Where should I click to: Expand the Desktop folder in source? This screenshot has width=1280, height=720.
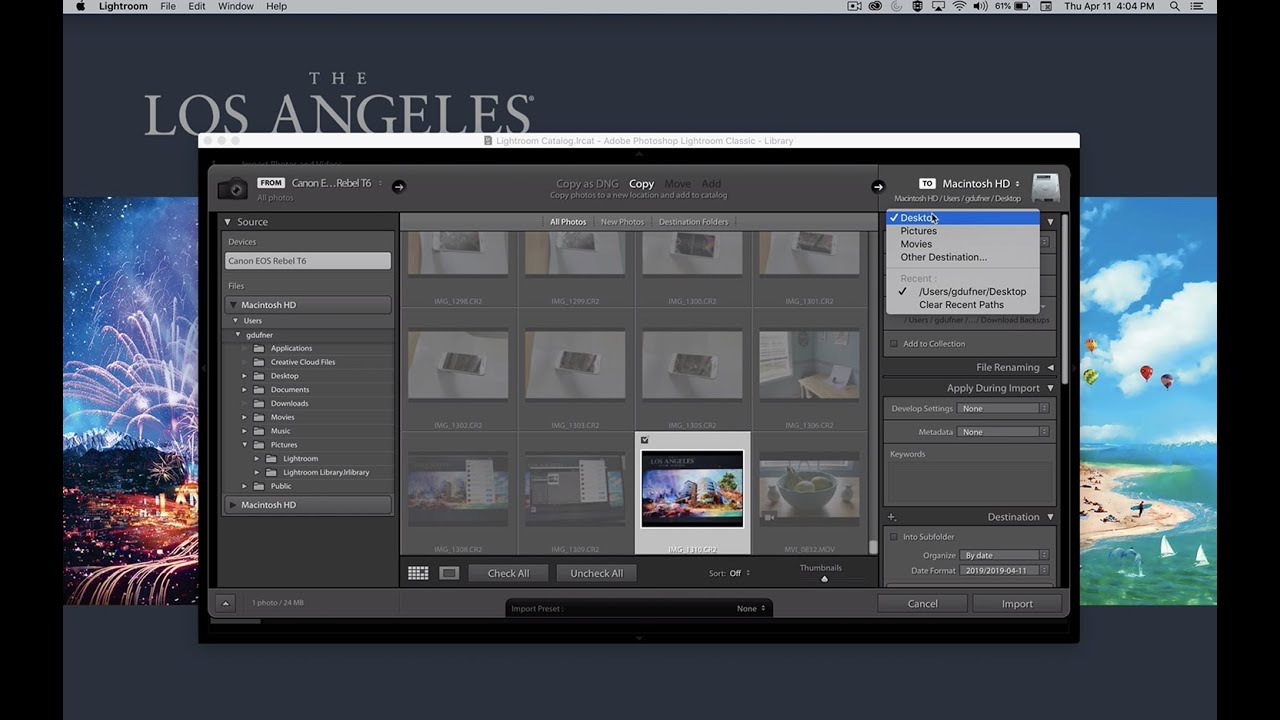click(x=245, y=376)
